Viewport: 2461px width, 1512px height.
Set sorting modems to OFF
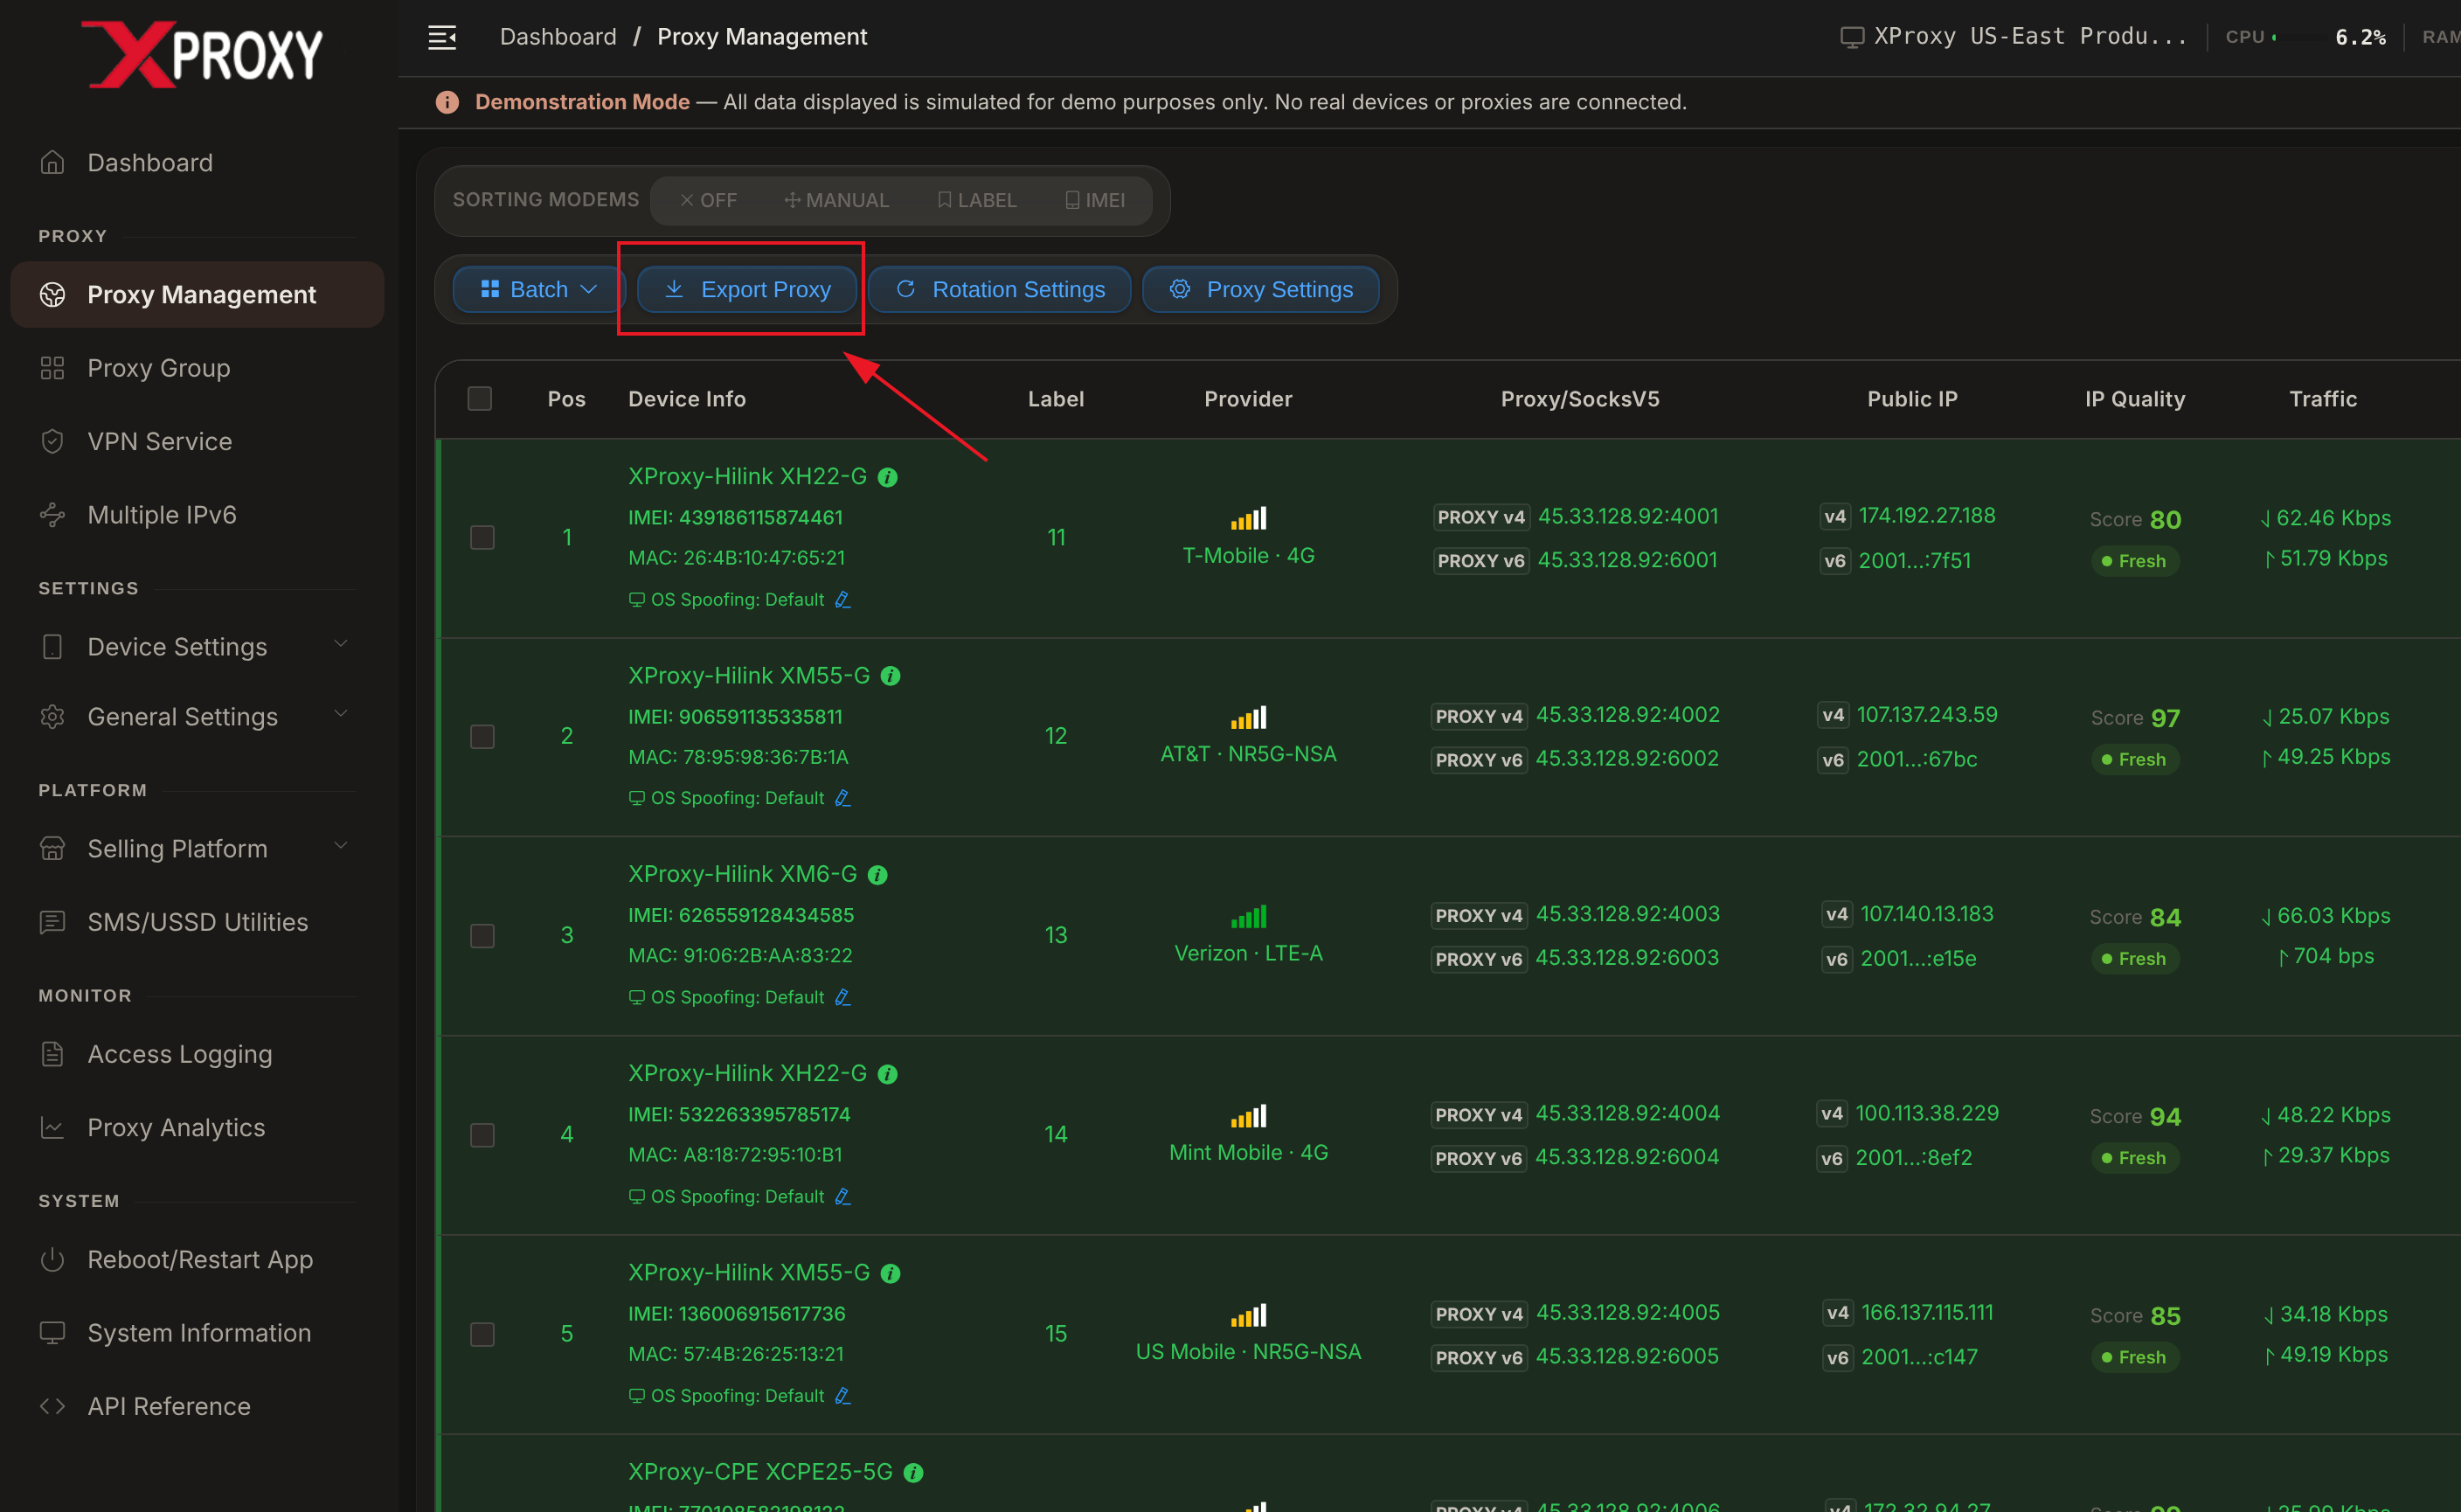click(708, 200)
